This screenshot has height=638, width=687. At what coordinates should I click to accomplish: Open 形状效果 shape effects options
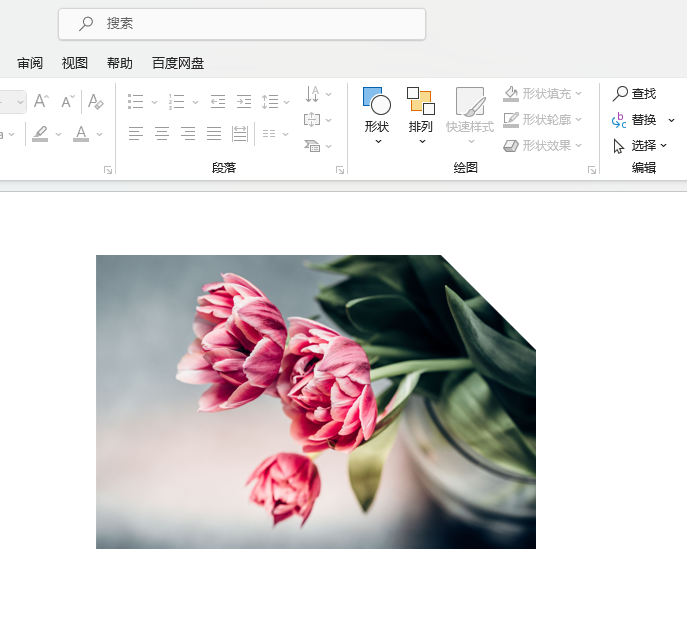(x=542, y=145)
